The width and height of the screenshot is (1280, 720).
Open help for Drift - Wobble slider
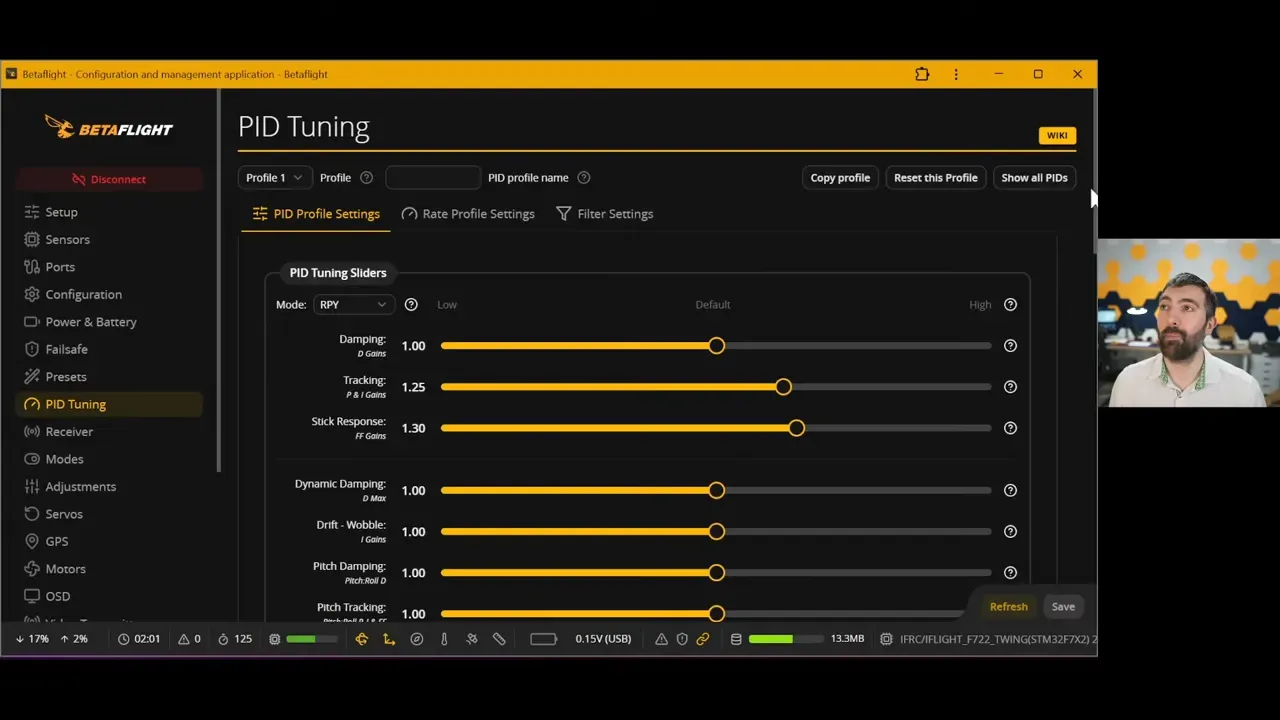pyautogui.click(x=1010, y=532)
